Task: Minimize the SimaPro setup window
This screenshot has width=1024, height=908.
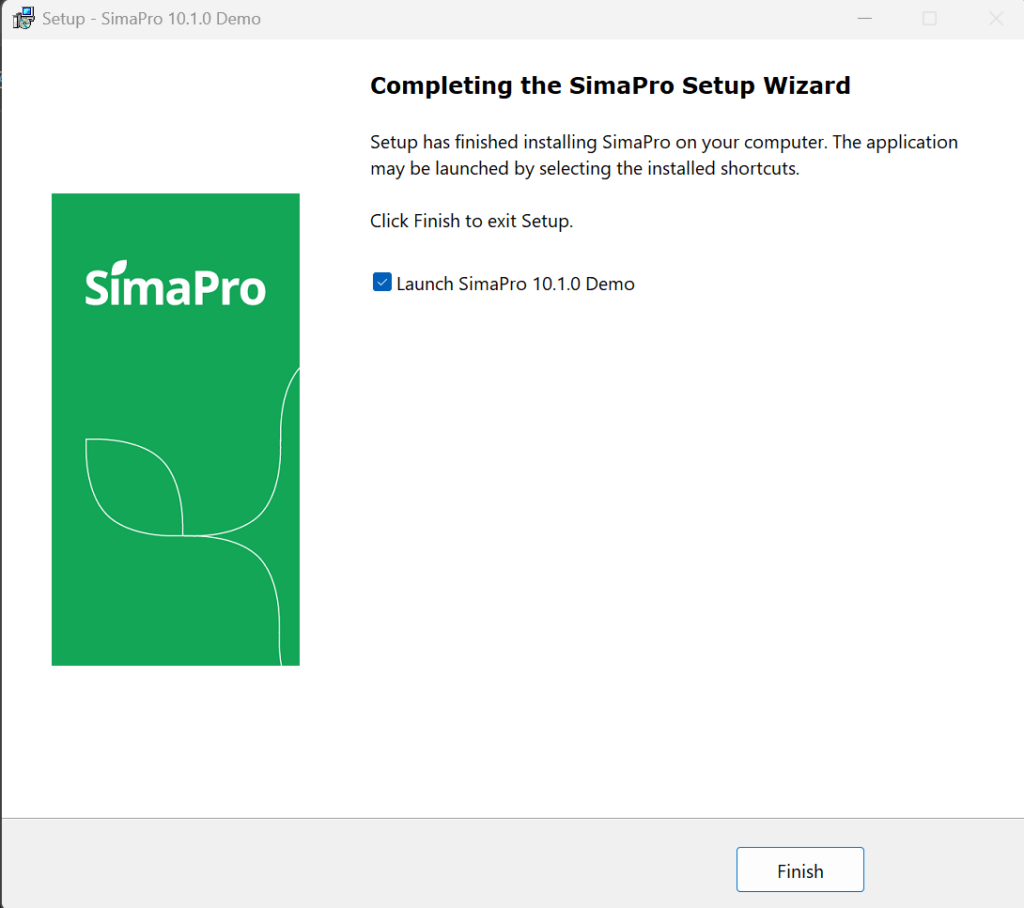Action: click(865, 18)
